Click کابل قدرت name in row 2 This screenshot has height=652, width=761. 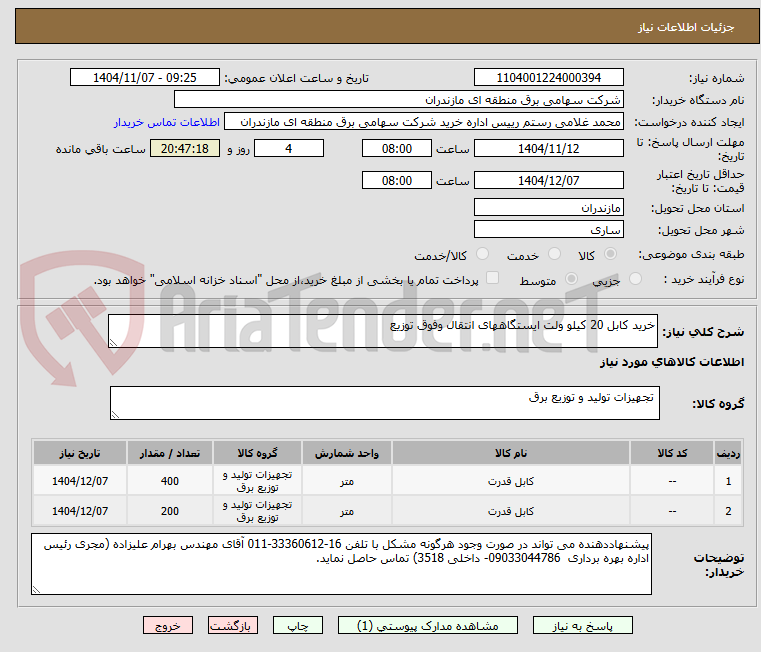(x=511, y=511)
